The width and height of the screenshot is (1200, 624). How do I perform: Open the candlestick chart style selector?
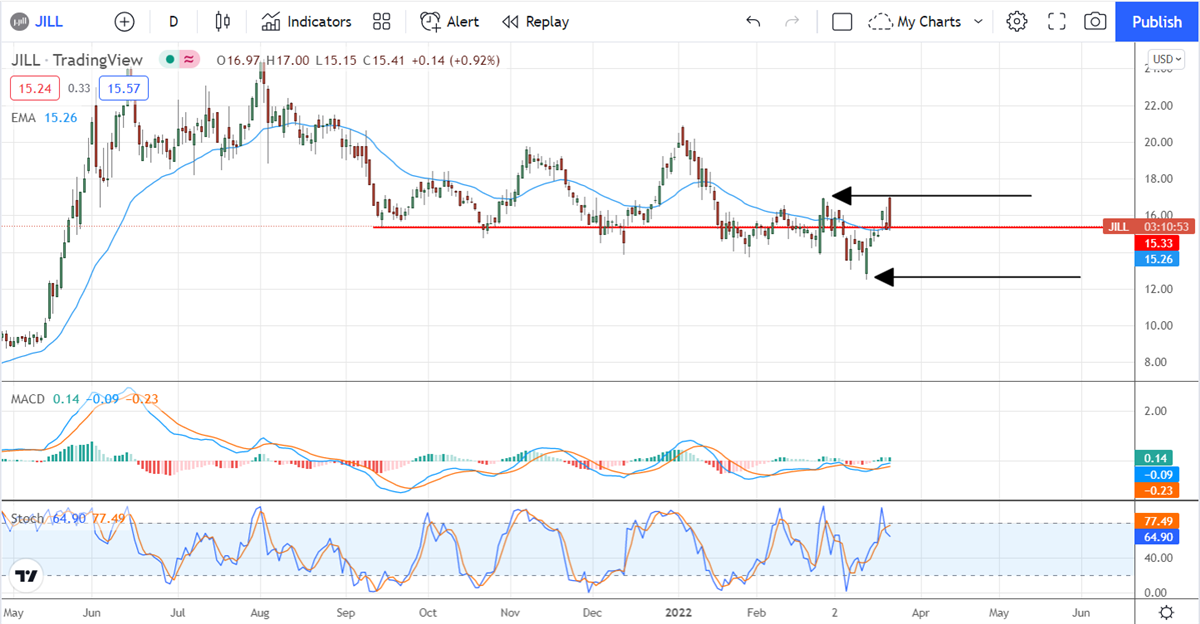[x=222, y=21]
